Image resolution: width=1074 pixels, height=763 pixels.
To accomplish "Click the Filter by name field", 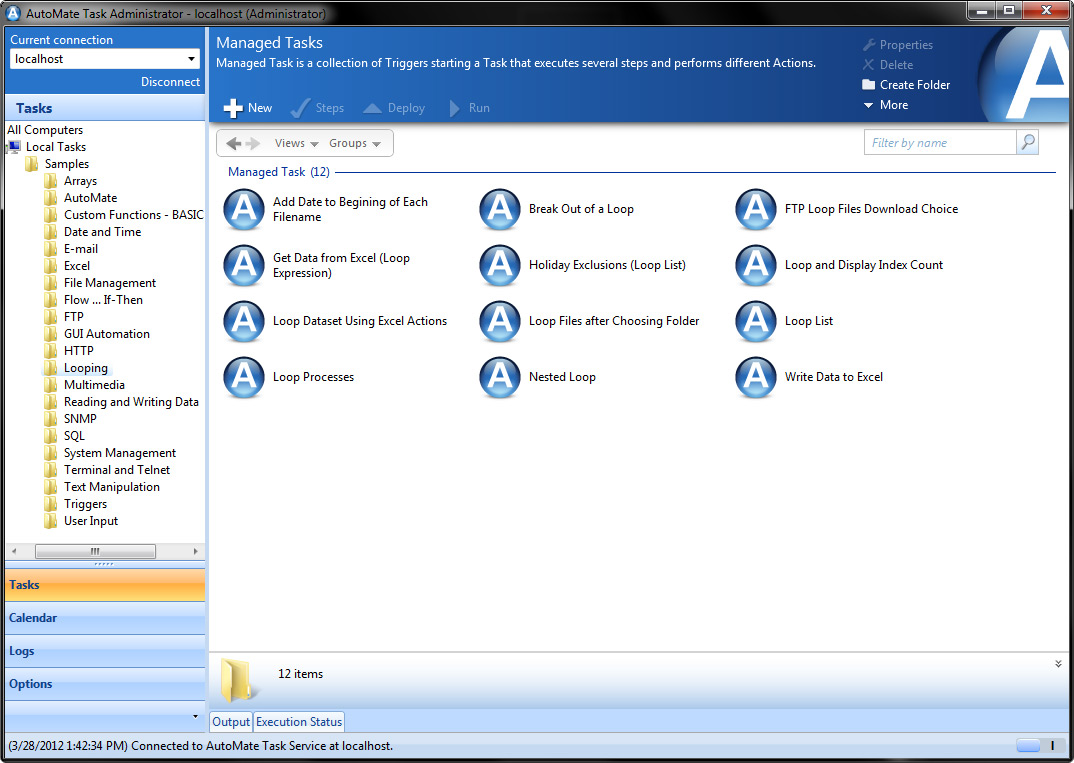I will 940,142.
